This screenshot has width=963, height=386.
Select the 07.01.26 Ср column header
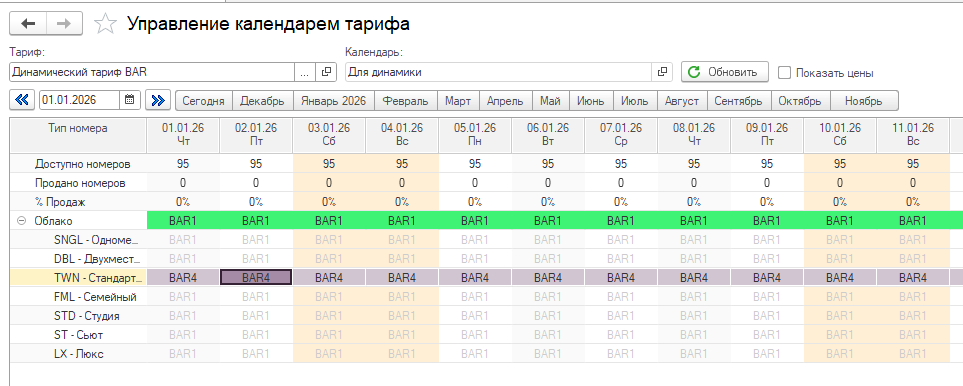[621, 135]
